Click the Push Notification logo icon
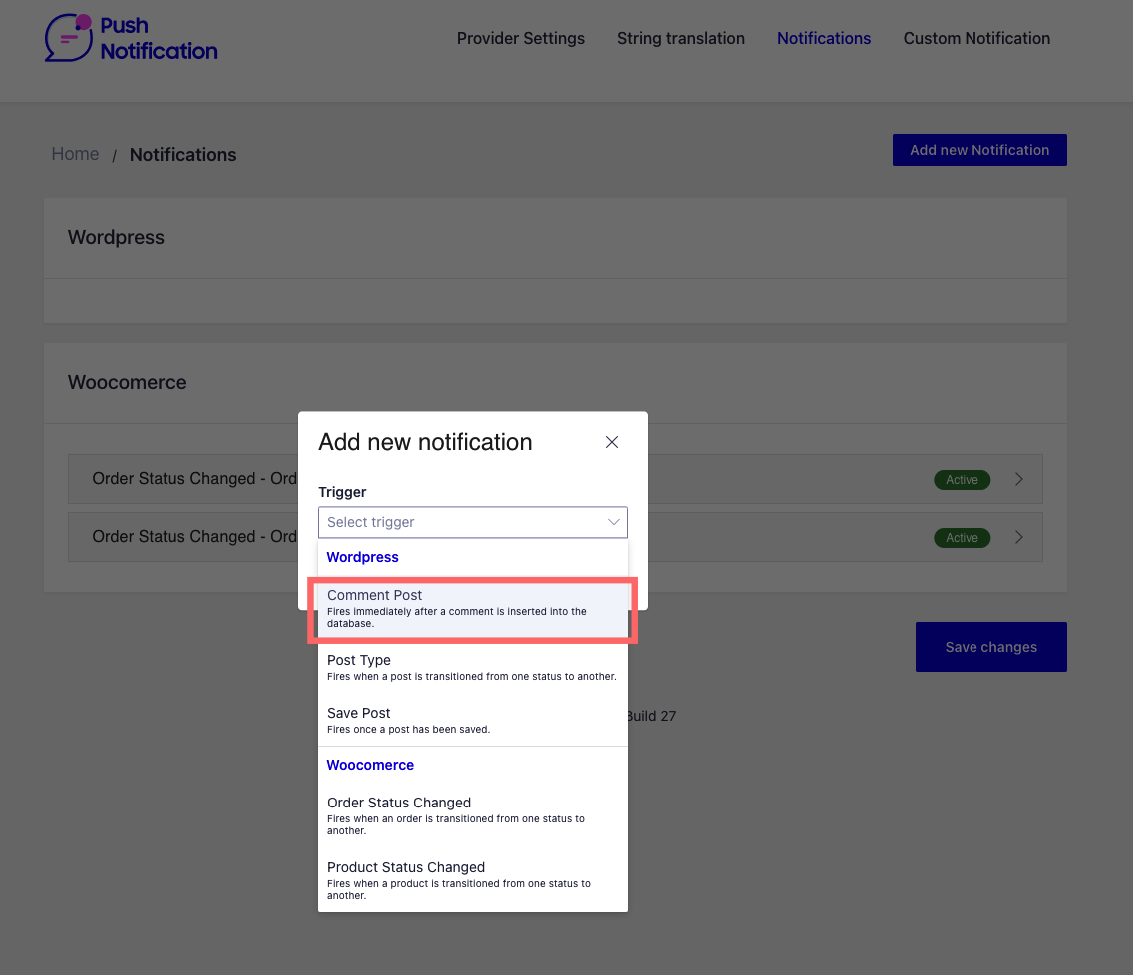The height and width of the screenshot is (975, 1133). (x=66, y=38)
